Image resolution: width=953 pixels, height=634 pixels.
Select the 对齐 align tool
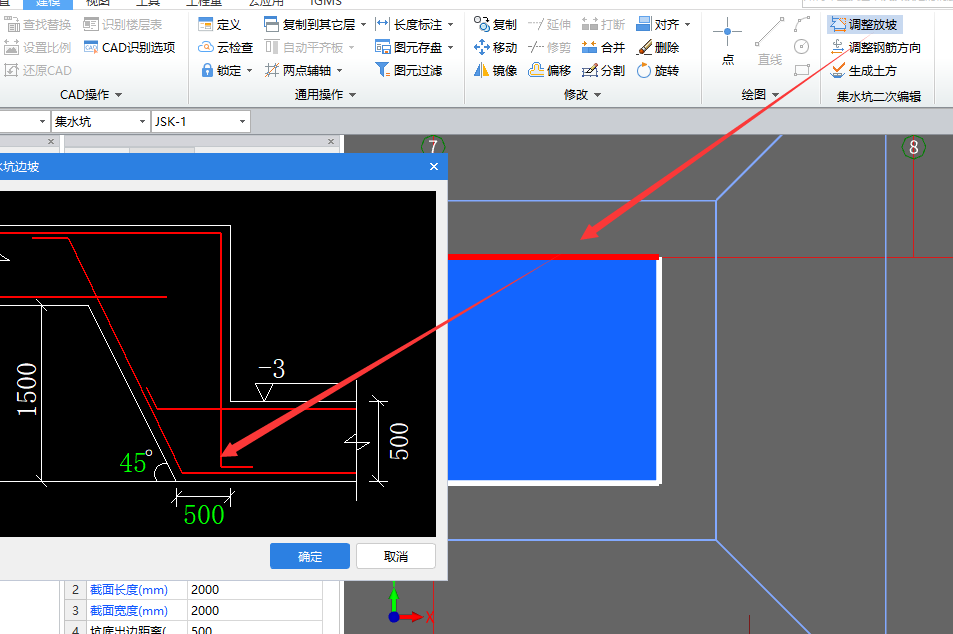pos(658,24)
